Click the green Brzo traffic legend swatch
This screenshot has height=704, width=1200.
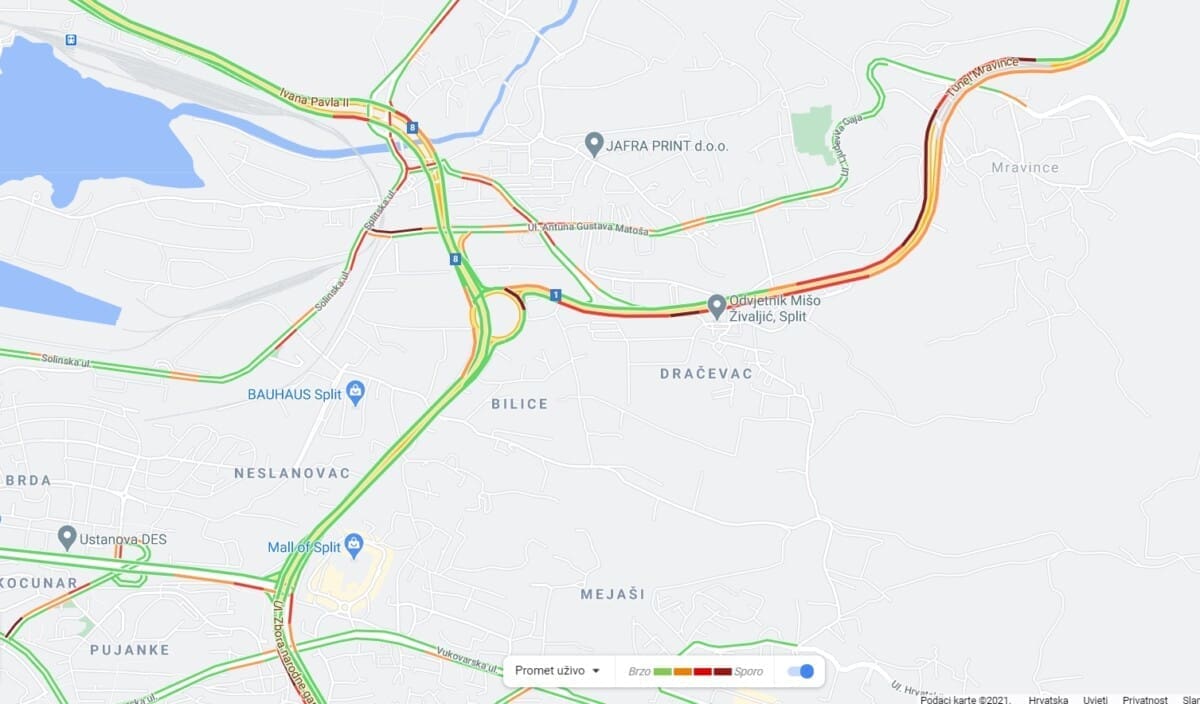pyautogui.click(x=662, y=671)
